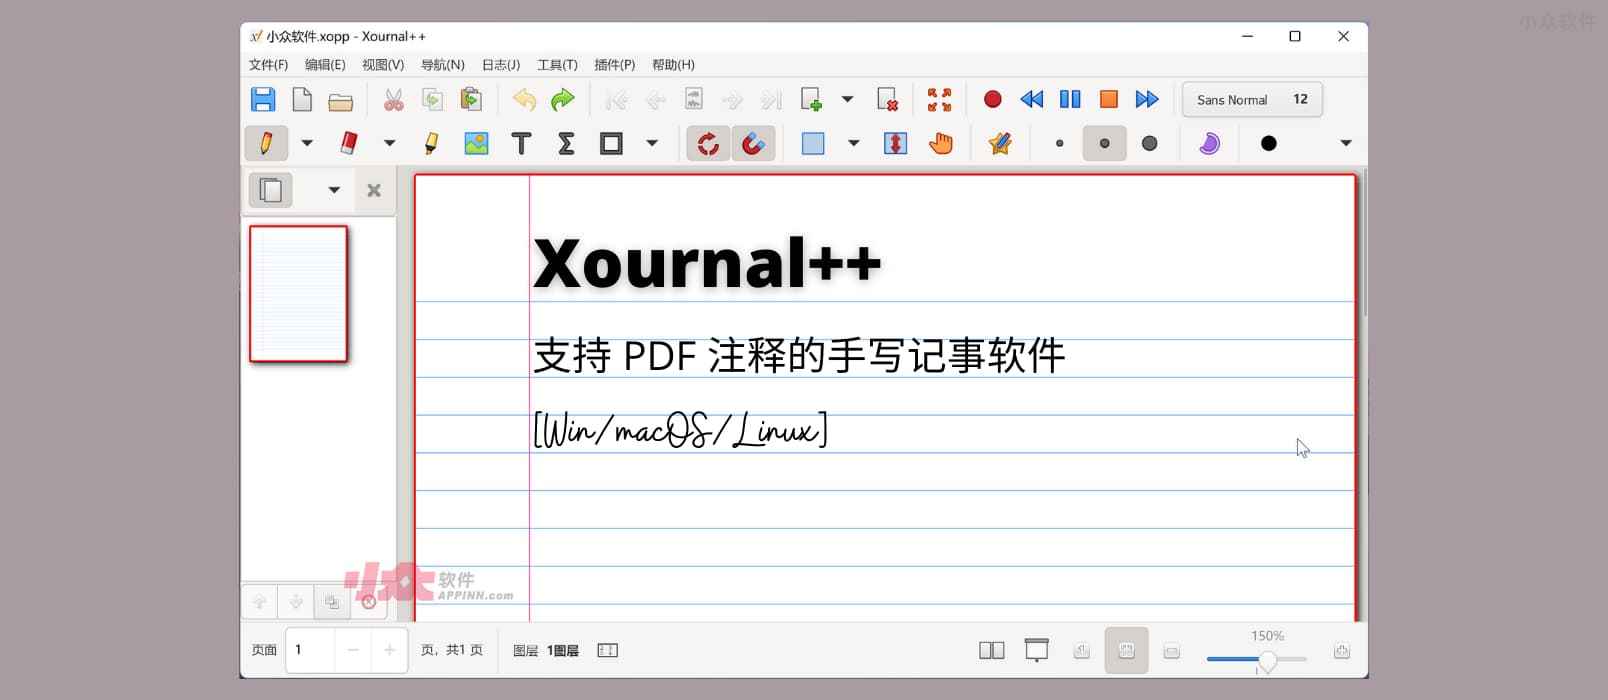This screenshot has height=700, width=1608.
Task: Open insert page dropdown arrow
Action: click(x=847, y=99)
